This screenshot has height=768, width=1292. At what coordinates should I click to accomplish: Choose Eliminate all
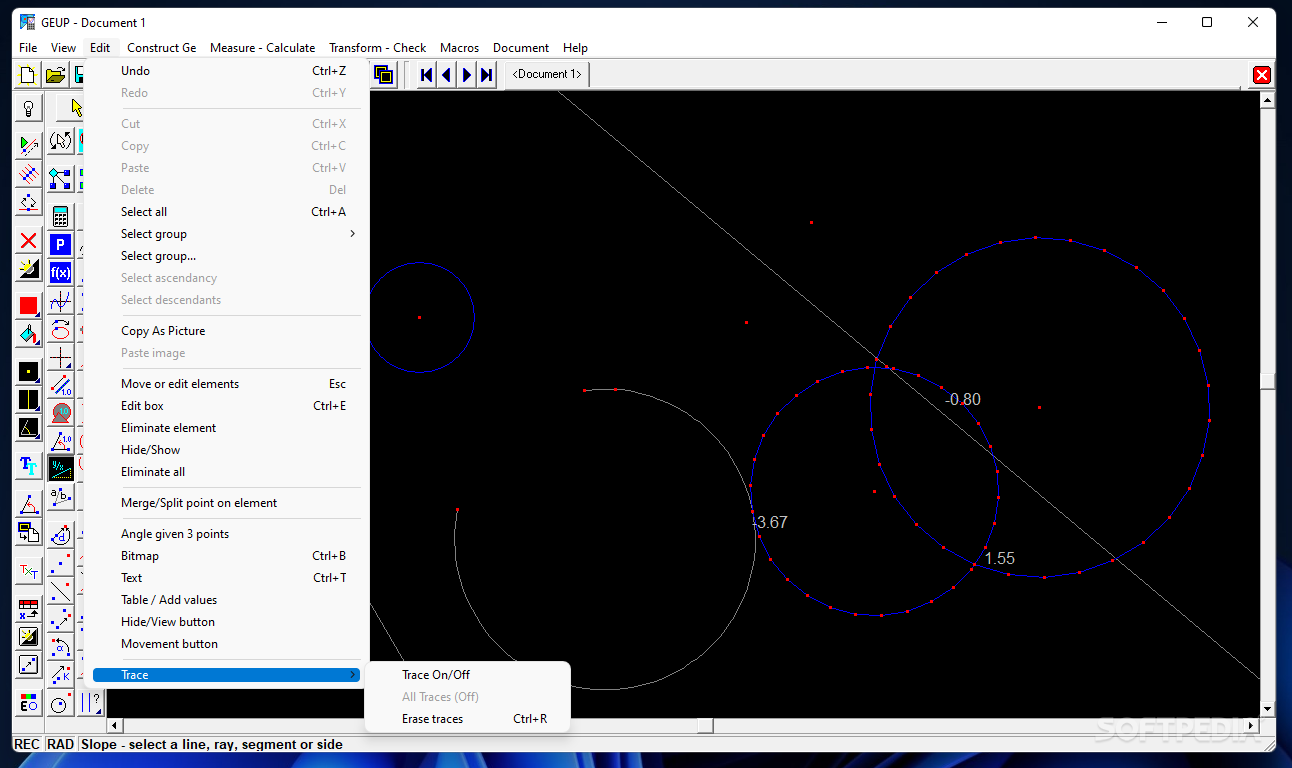[x=226, y=472]
